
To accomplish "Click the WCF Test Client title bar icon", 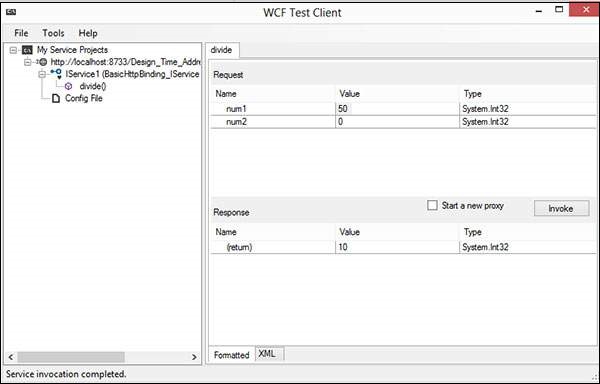I will click(11, 12).
